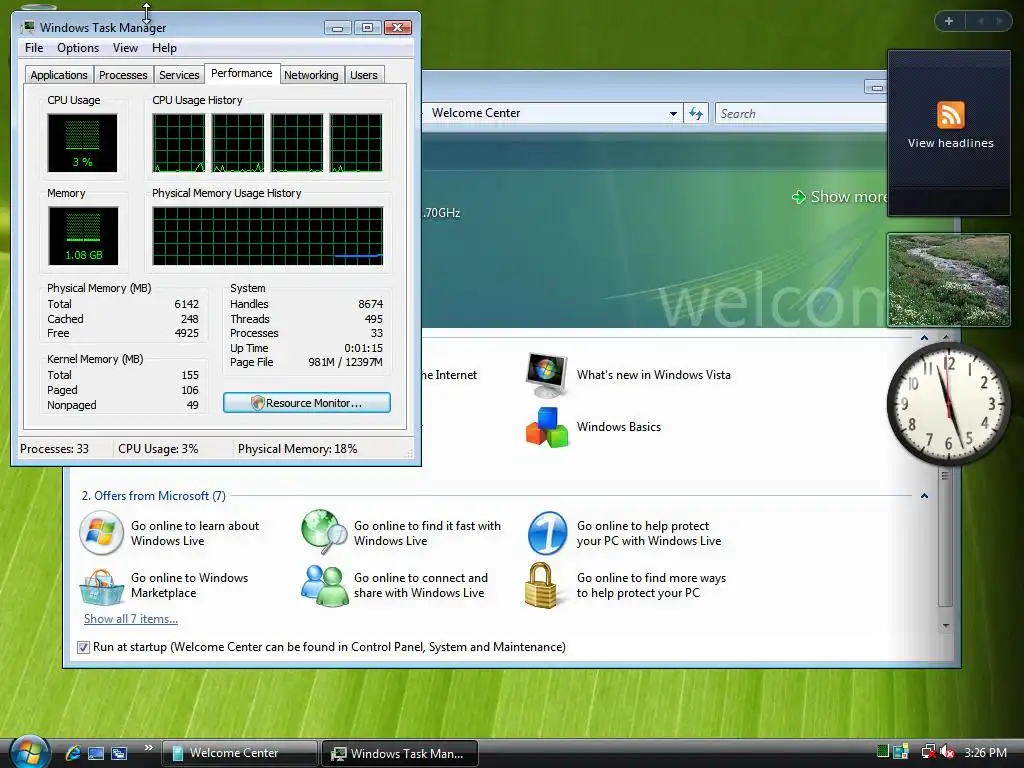Click Physical Memory Total value 6142
The width and height of the screenshot is (1024, 768).
186,304
